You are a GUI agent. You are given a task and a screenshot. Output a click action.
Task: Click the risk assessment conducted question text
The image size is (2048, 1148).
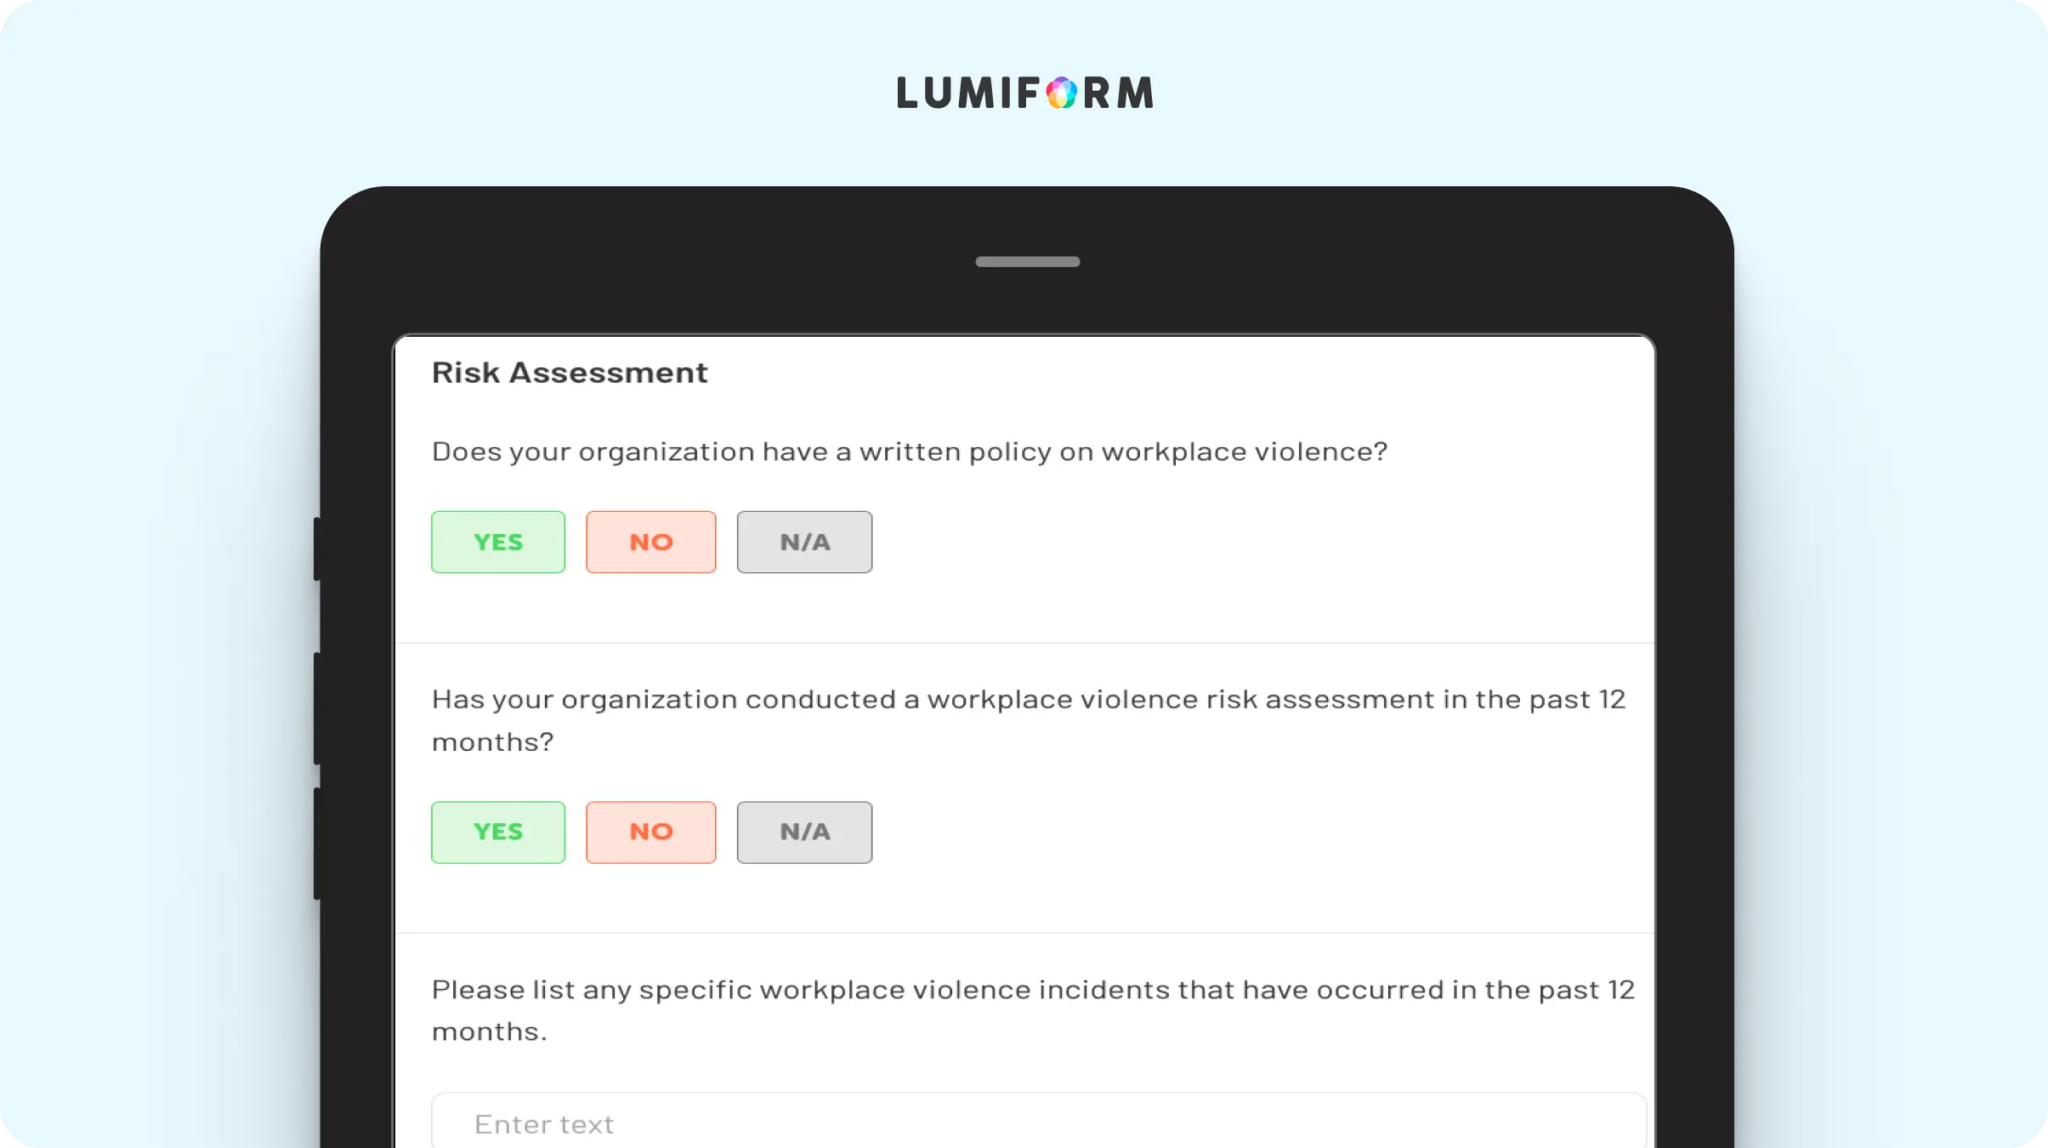click(1028, 720)
